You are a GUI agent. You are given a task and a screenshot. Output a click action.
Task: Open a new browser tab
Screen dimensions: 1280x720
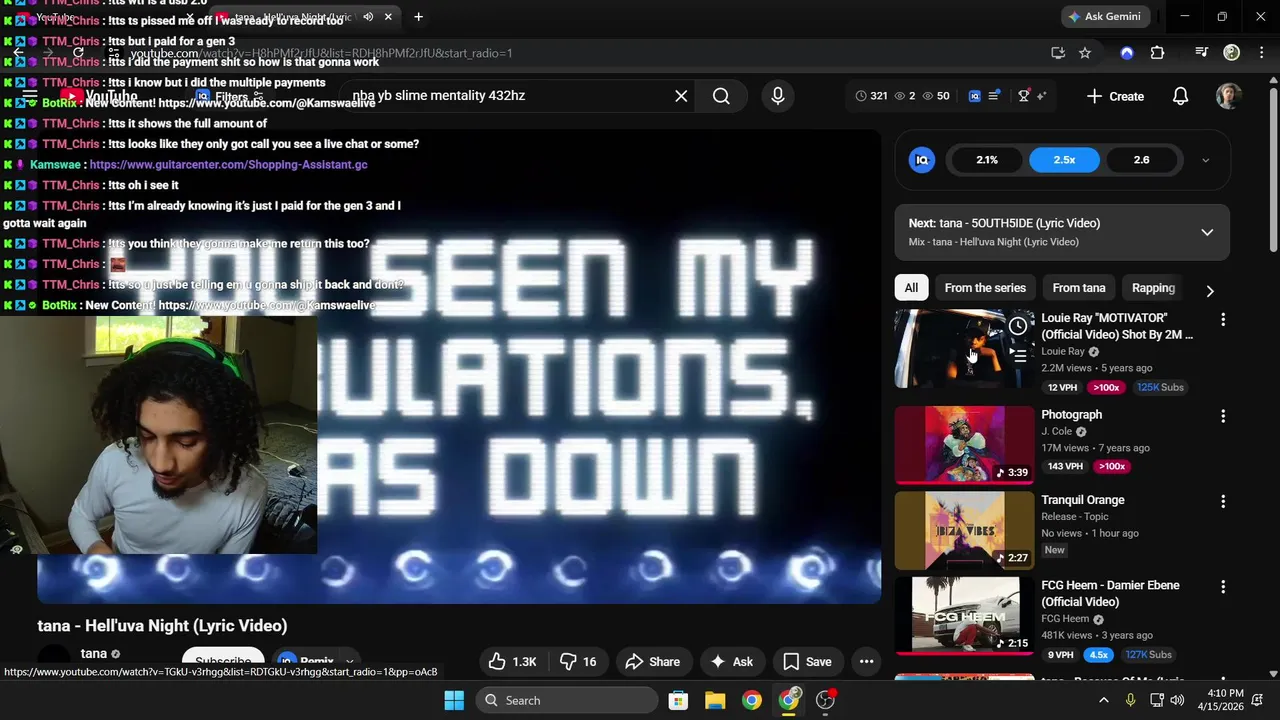point(418,17)
